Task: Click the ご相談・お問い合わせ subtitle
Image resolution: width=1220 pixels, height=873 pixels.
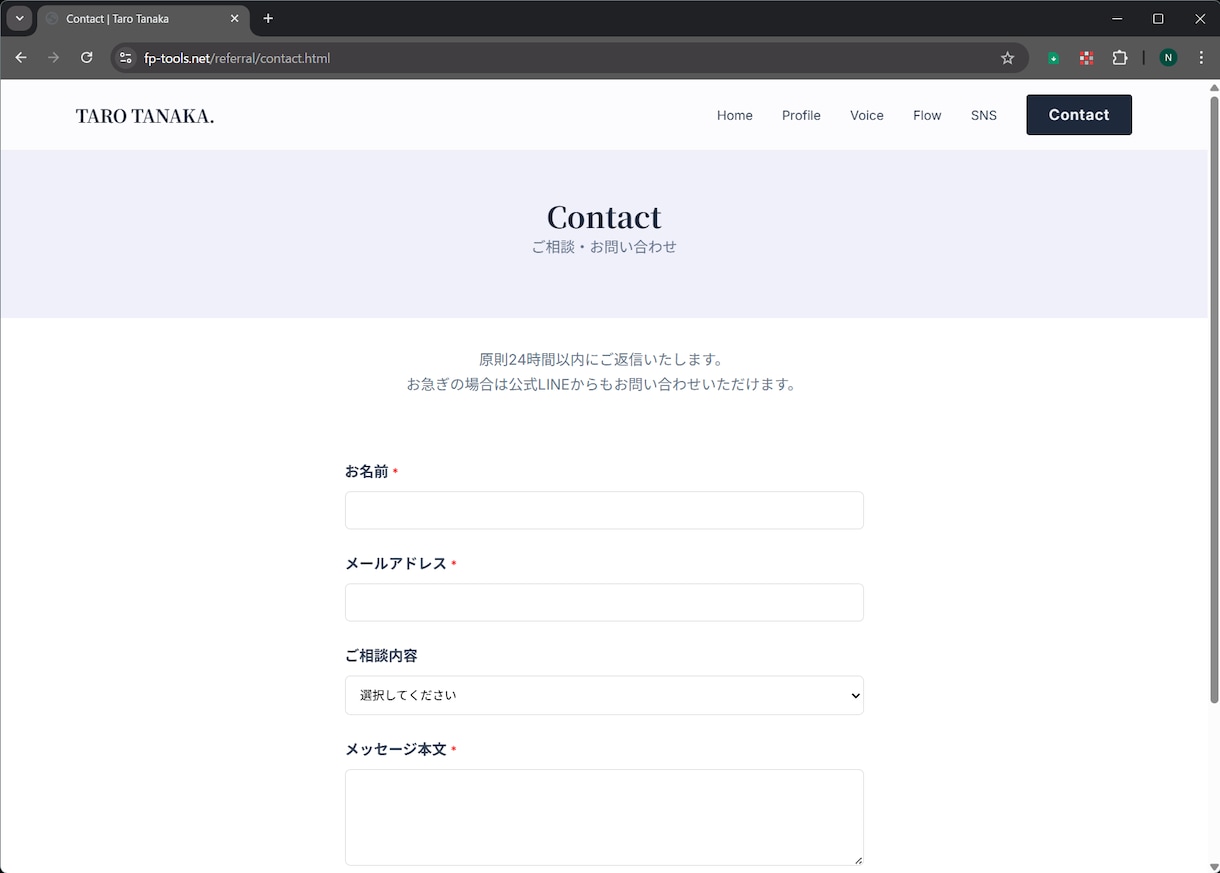Action: click(604, 247)
